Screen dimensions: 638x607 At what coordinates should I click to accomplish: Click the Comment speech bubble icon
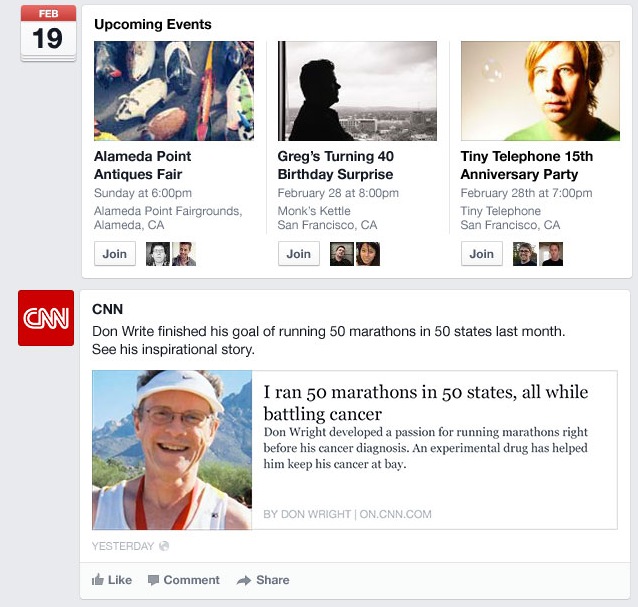(x=153, y=580)
